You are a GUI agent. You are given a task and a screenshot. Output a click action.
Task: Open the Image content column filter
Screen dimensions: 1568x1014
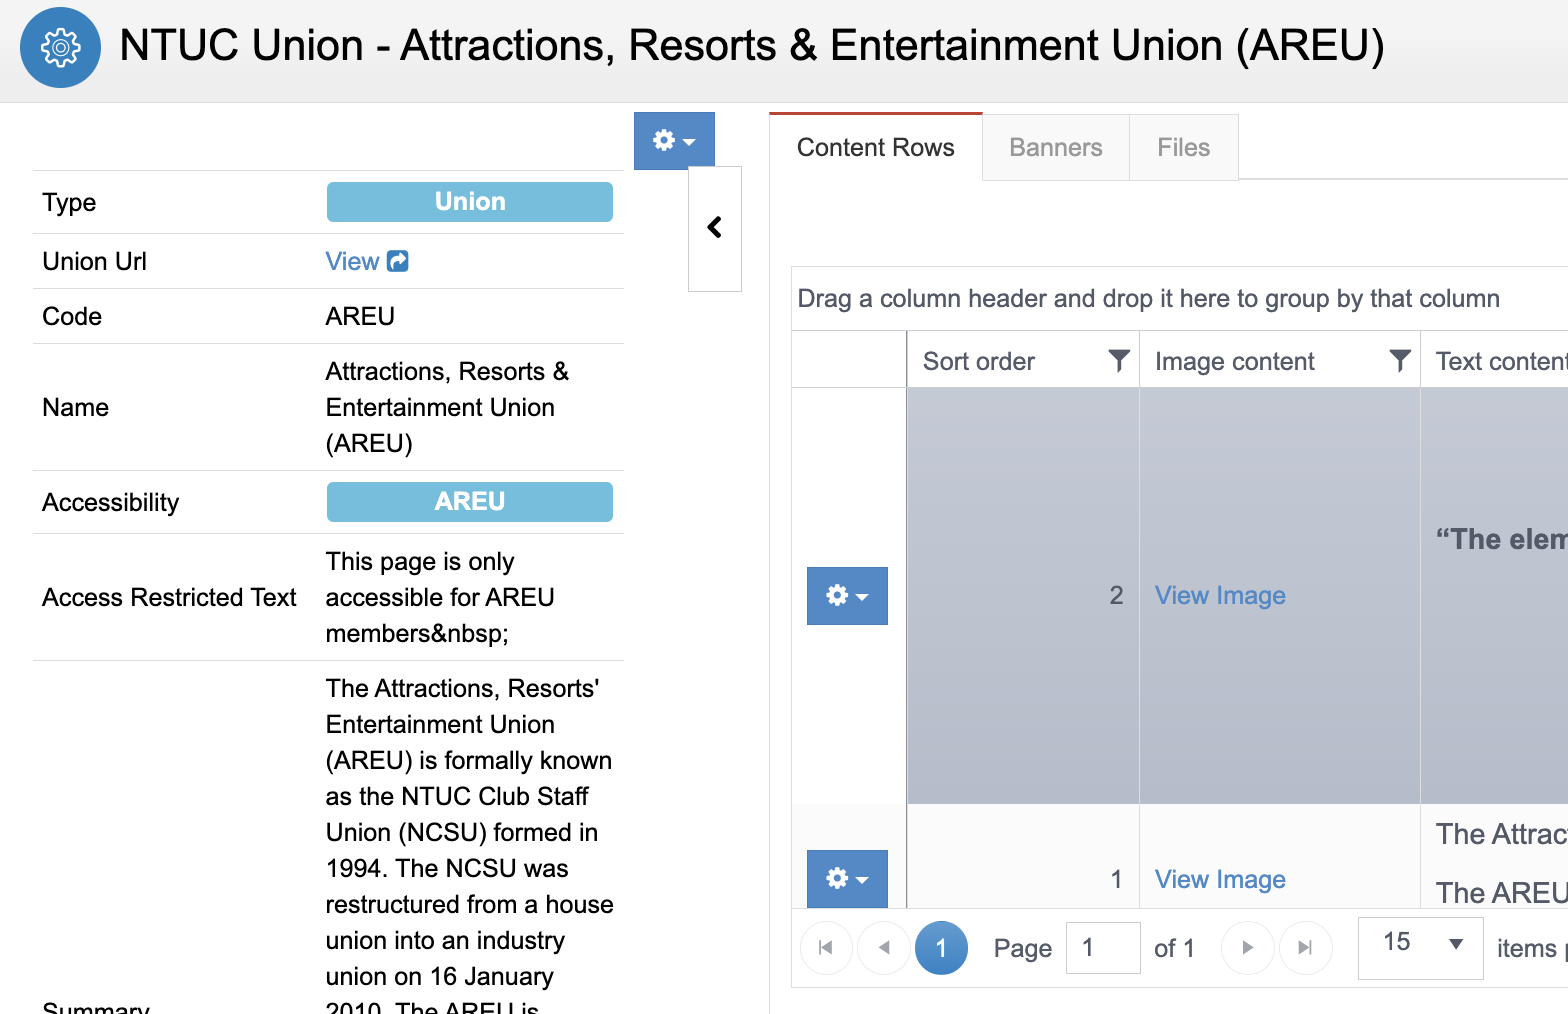coord(1400,361)
